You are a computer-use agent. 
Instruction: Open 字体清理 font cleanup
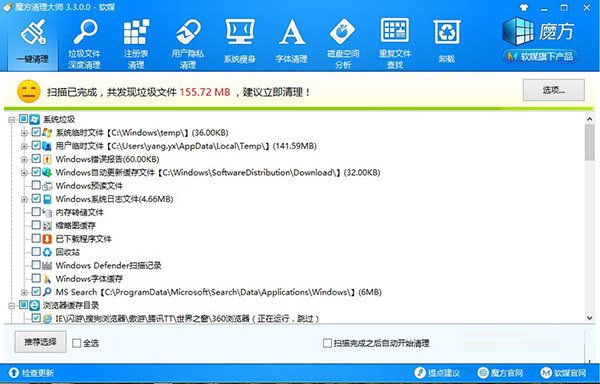point(292,41)
